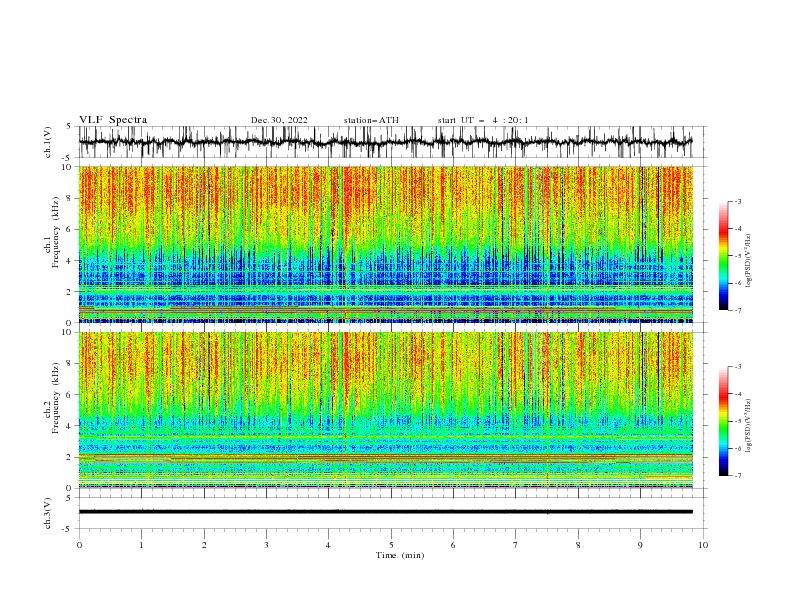
Task: Click the 'station=ATH' label
Action: point(371,120)
